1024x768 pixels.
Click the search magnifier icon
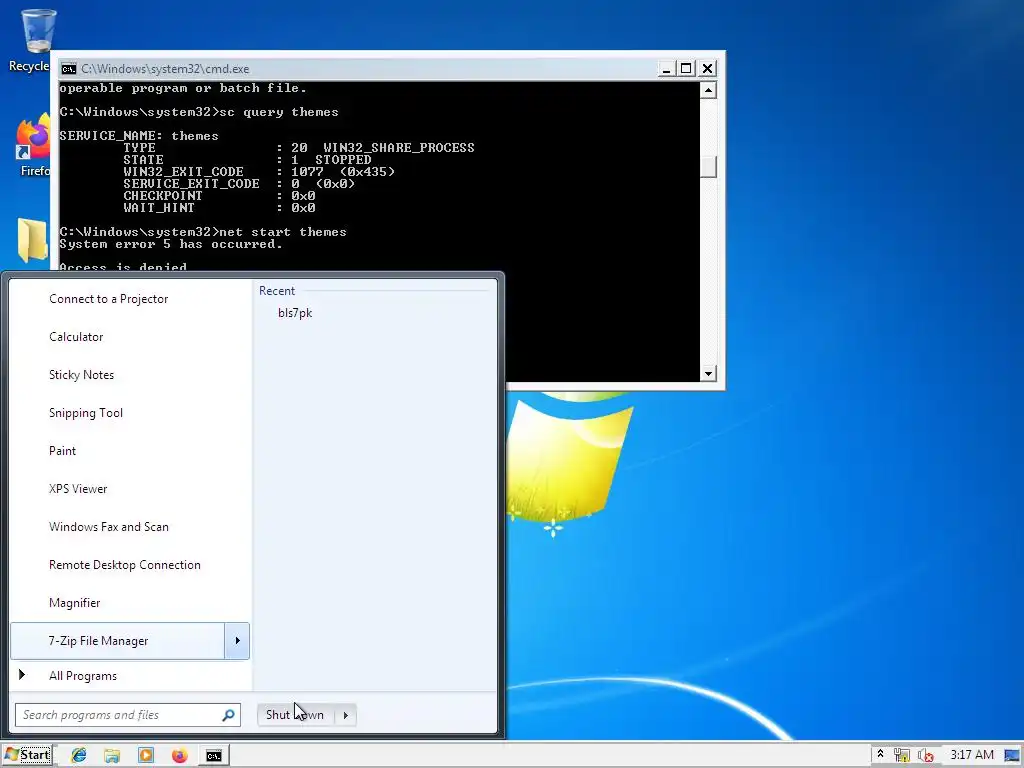228,715
